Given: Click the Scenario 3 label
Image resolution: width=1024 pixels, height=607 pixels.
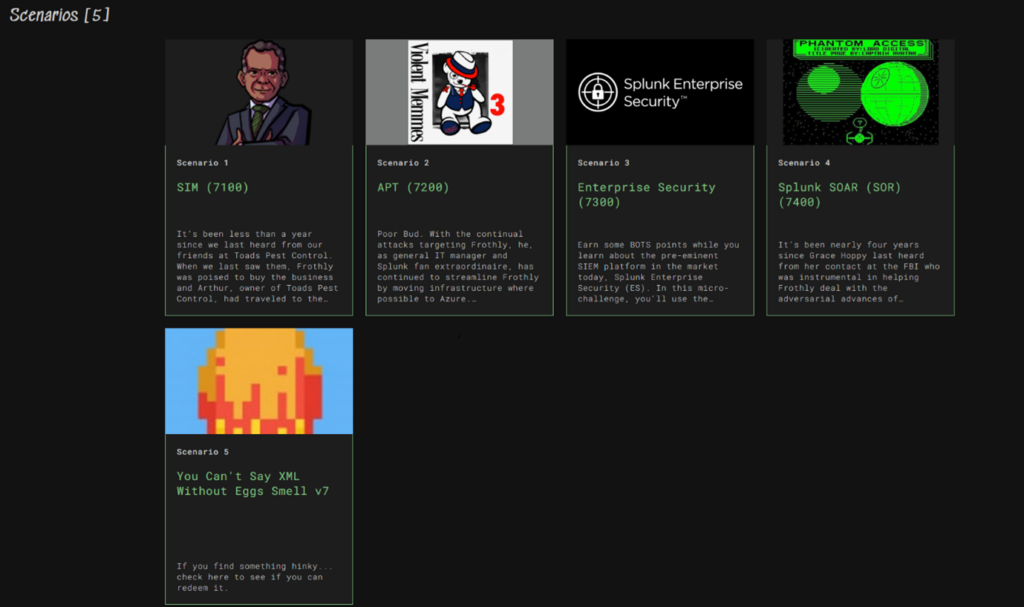Looking at the screenshot, I should (604, 163).
